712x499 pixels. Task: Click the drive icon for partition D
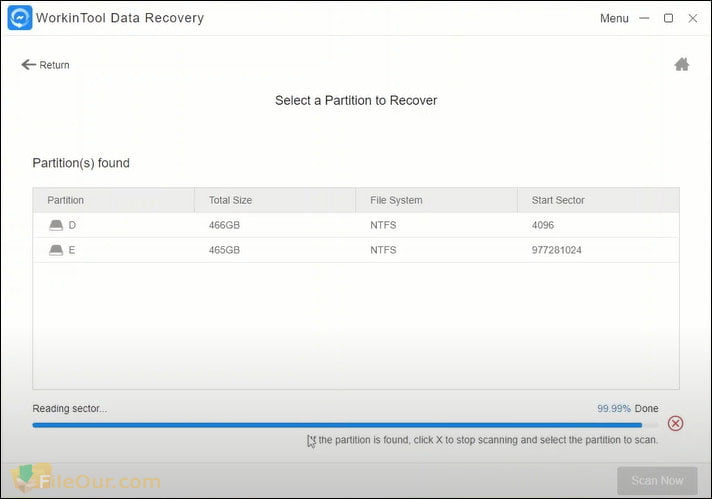(56, 225)
